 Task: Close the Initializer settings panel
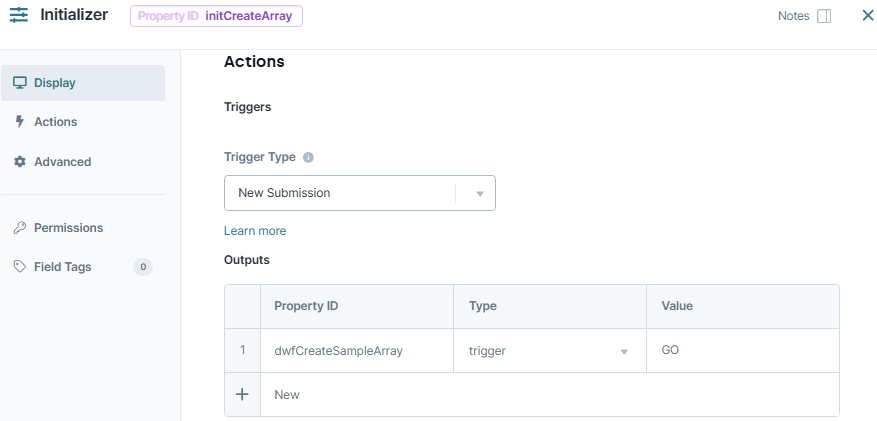867,15
